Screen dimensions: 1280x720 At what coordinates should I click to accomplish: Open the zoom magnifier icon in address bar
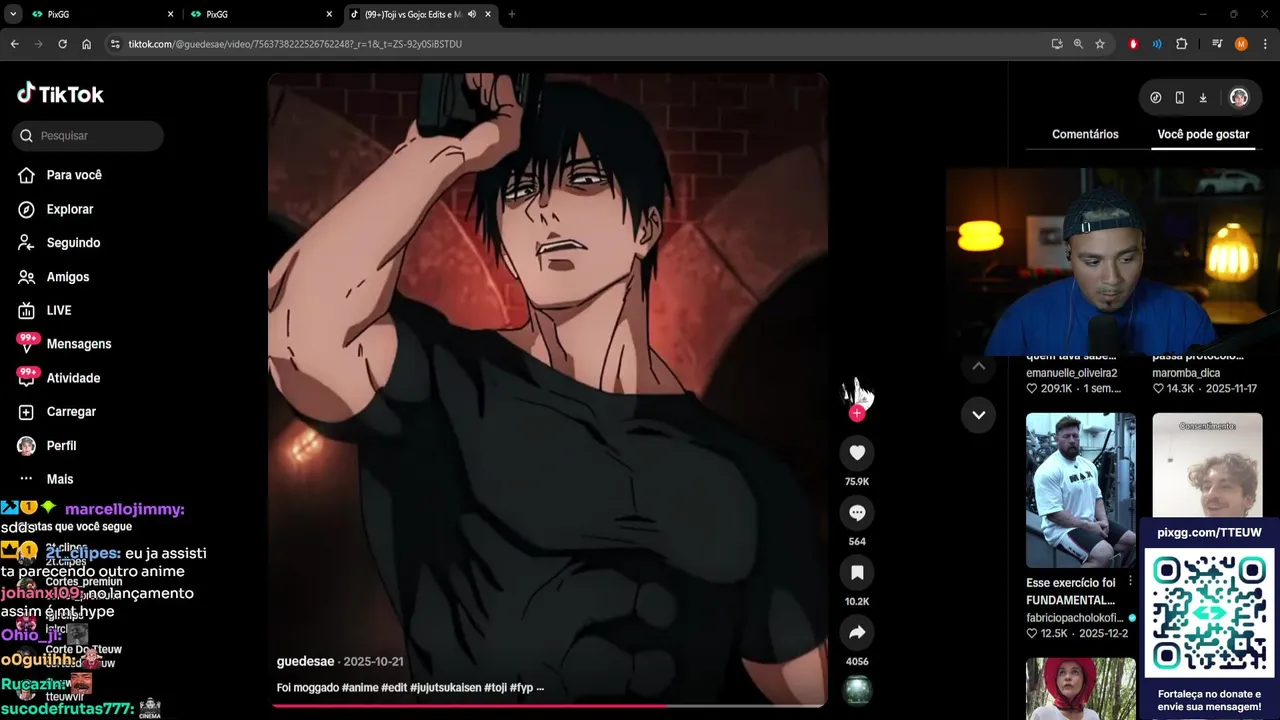tap(1078, 44)
